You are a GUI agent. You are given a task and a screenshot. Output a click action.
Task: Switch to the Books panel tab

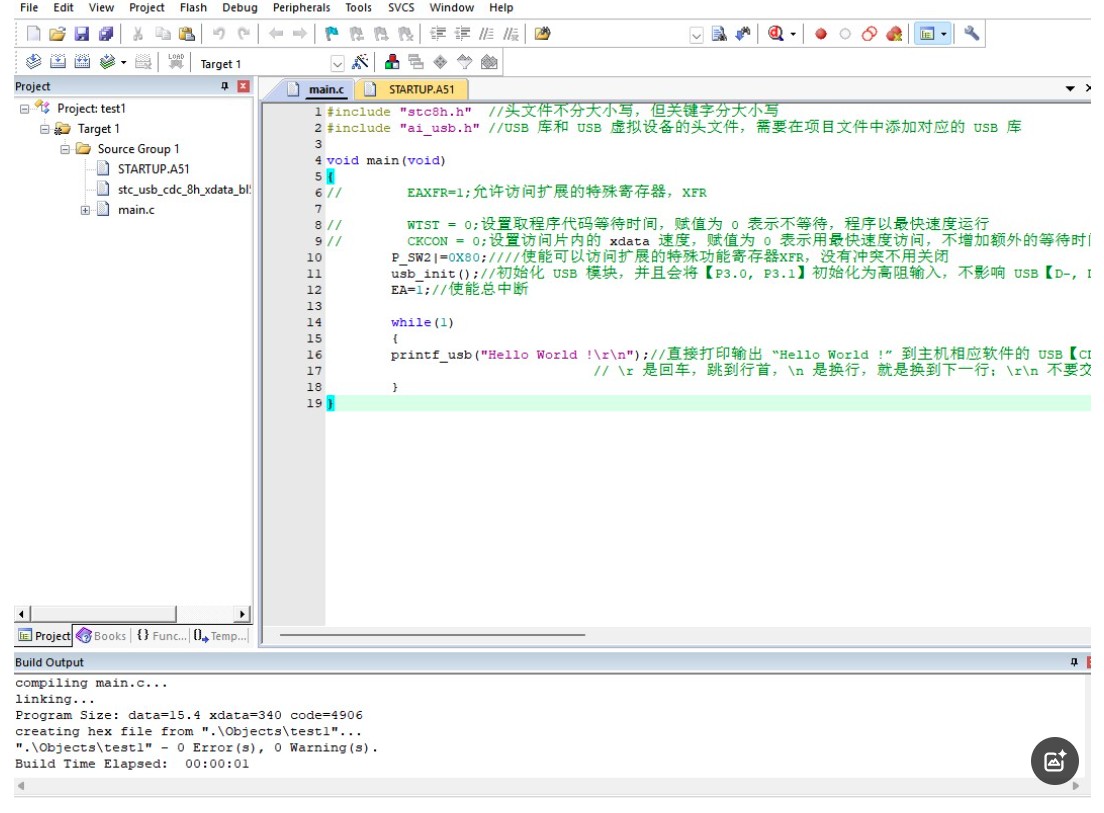[102, 636]
